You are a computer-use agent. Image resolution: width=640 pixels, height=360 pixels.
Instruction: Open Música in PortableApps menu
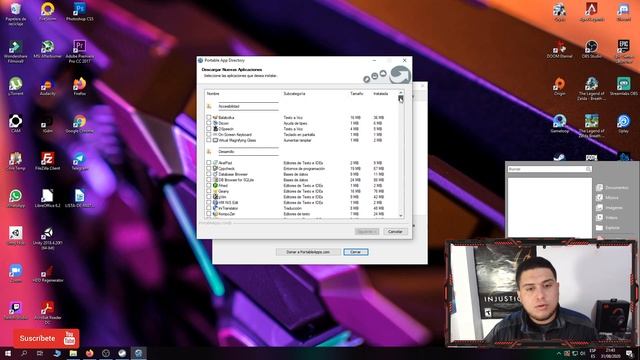(607, 198)
